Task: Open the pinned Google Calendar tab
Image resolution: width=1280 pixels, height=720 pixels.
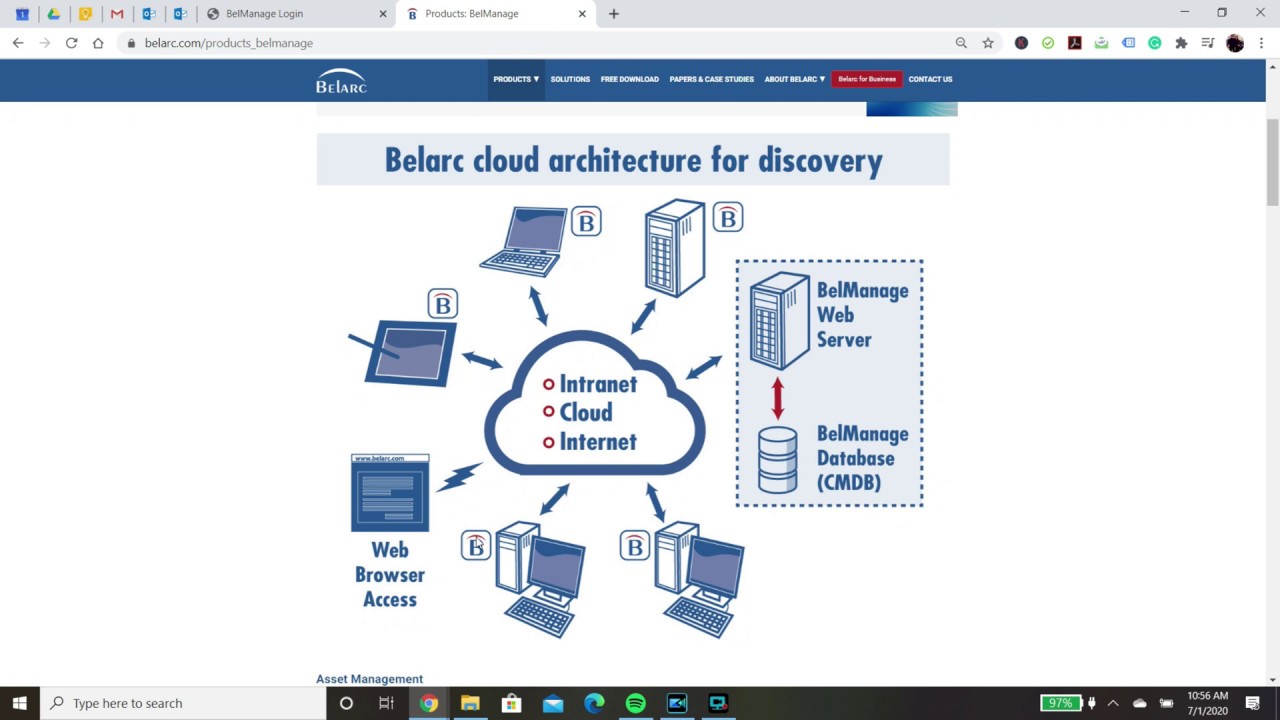Action: click(22, 14)
